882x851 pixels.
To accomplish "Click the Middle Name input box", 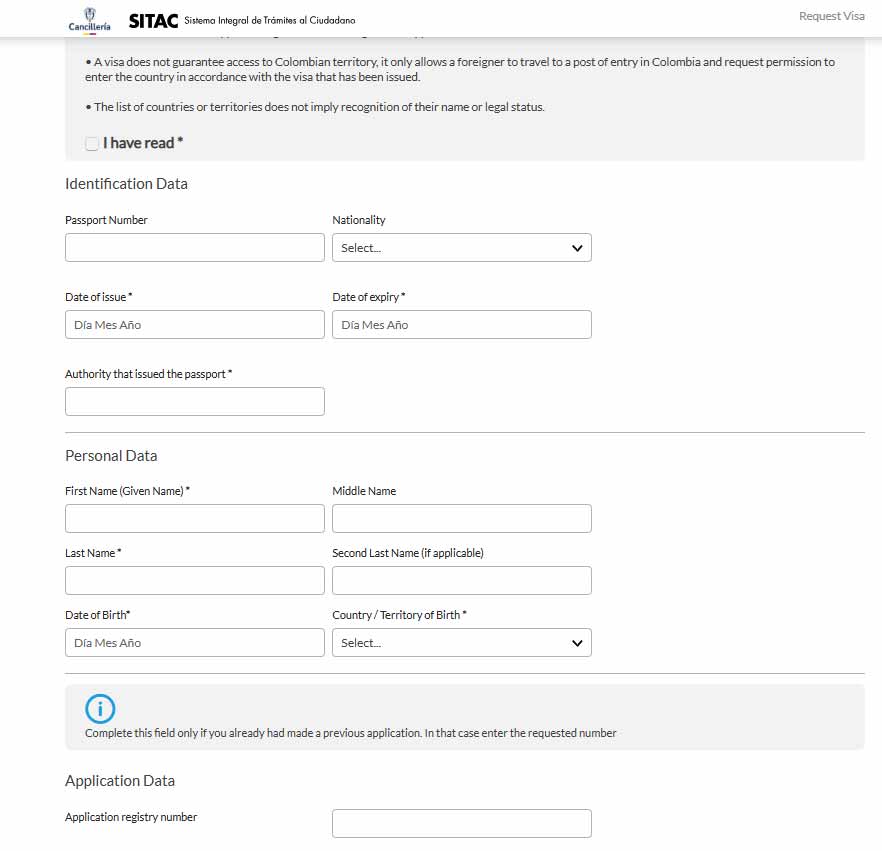I will click(x=462, y=519).
